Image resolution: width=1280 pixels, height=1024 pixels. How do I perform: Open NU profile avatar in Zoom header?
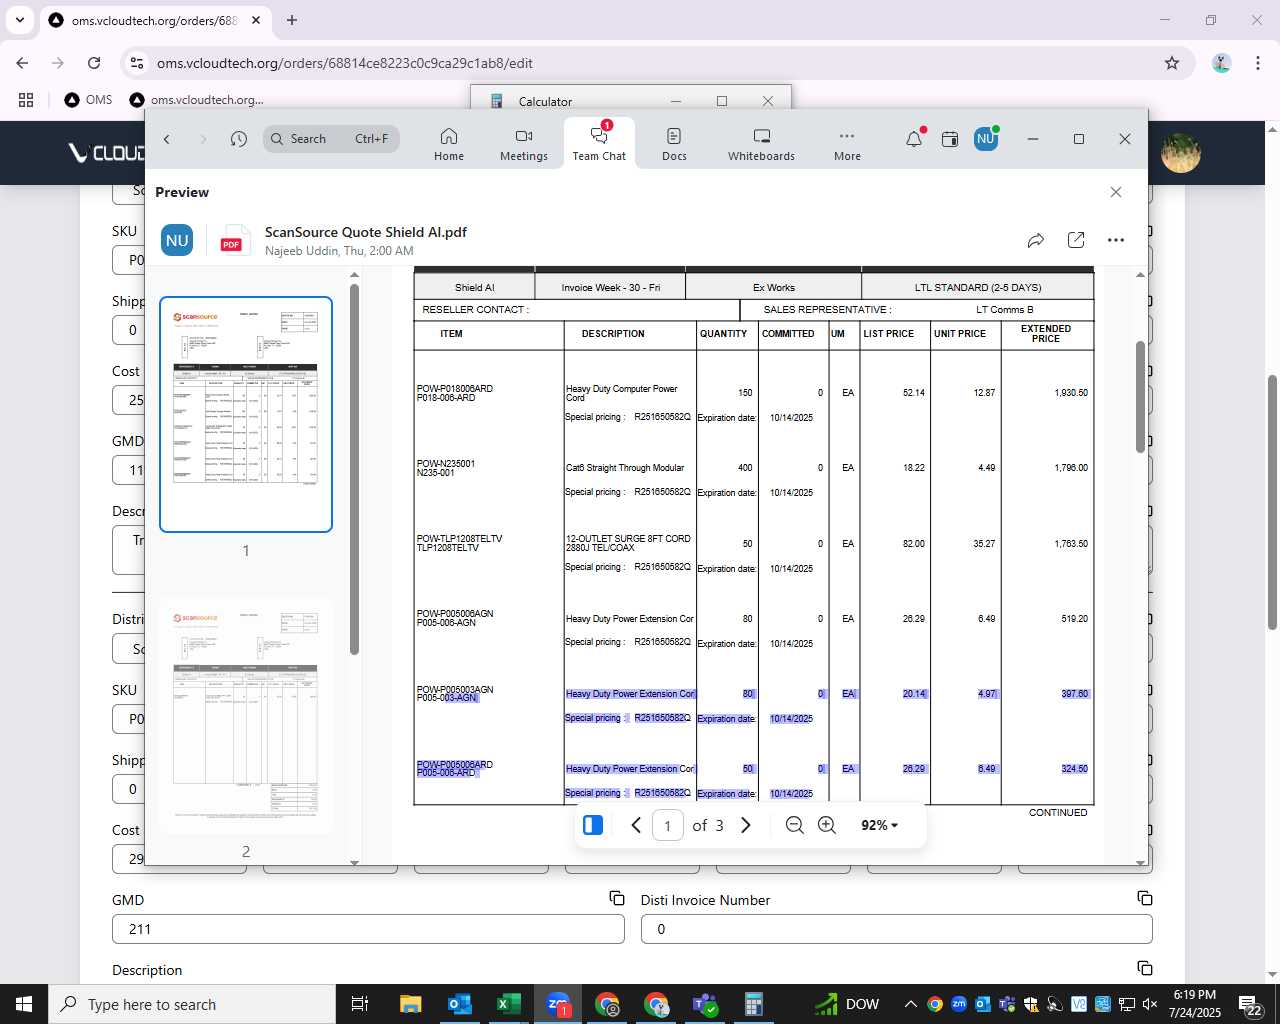coord(986,139)
